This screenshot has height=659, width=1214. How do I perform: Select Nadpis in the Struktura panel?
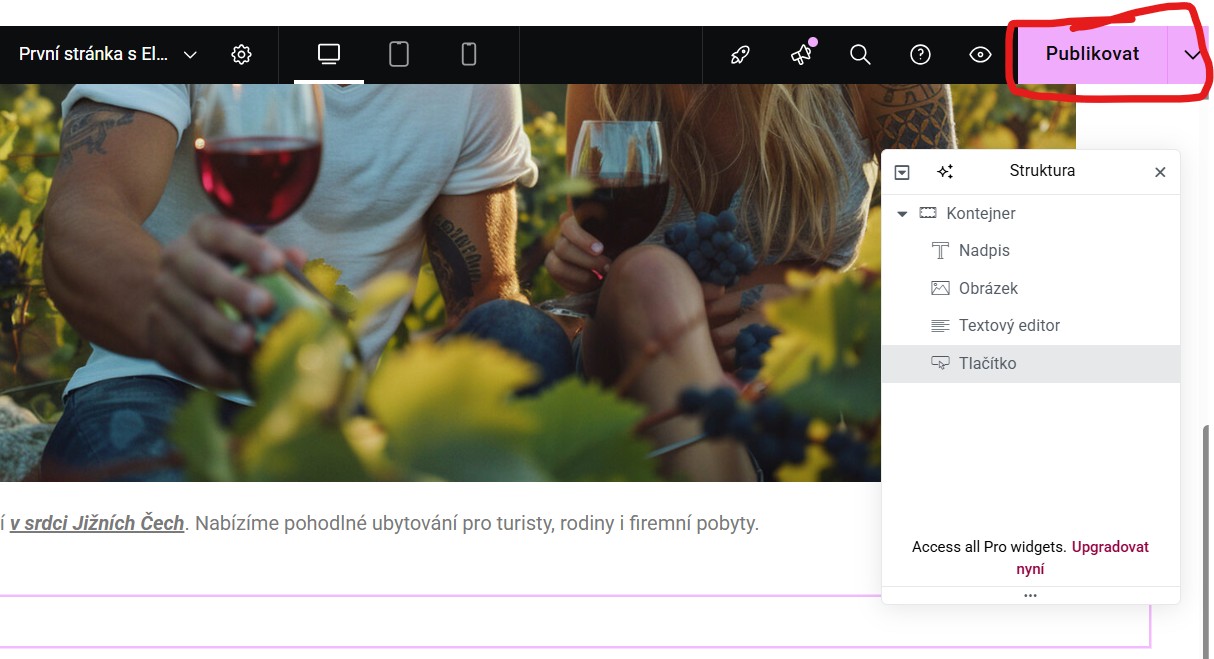(984, 251)
